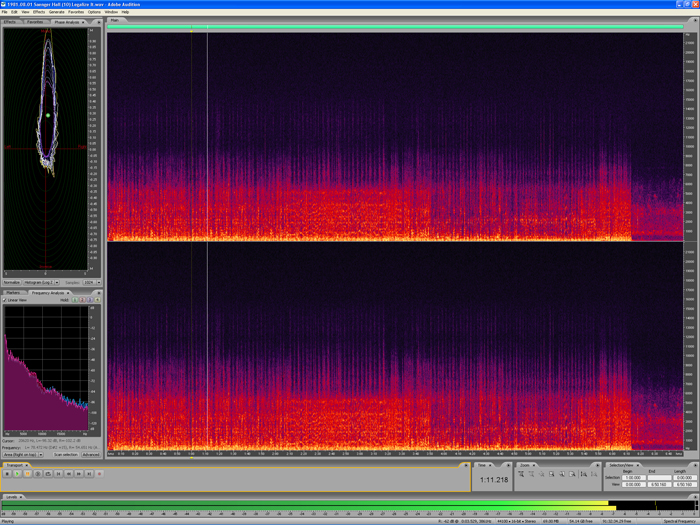Click the 1:11.218 time display
Viewport: 700px width, 525px height.
(494, 480)
